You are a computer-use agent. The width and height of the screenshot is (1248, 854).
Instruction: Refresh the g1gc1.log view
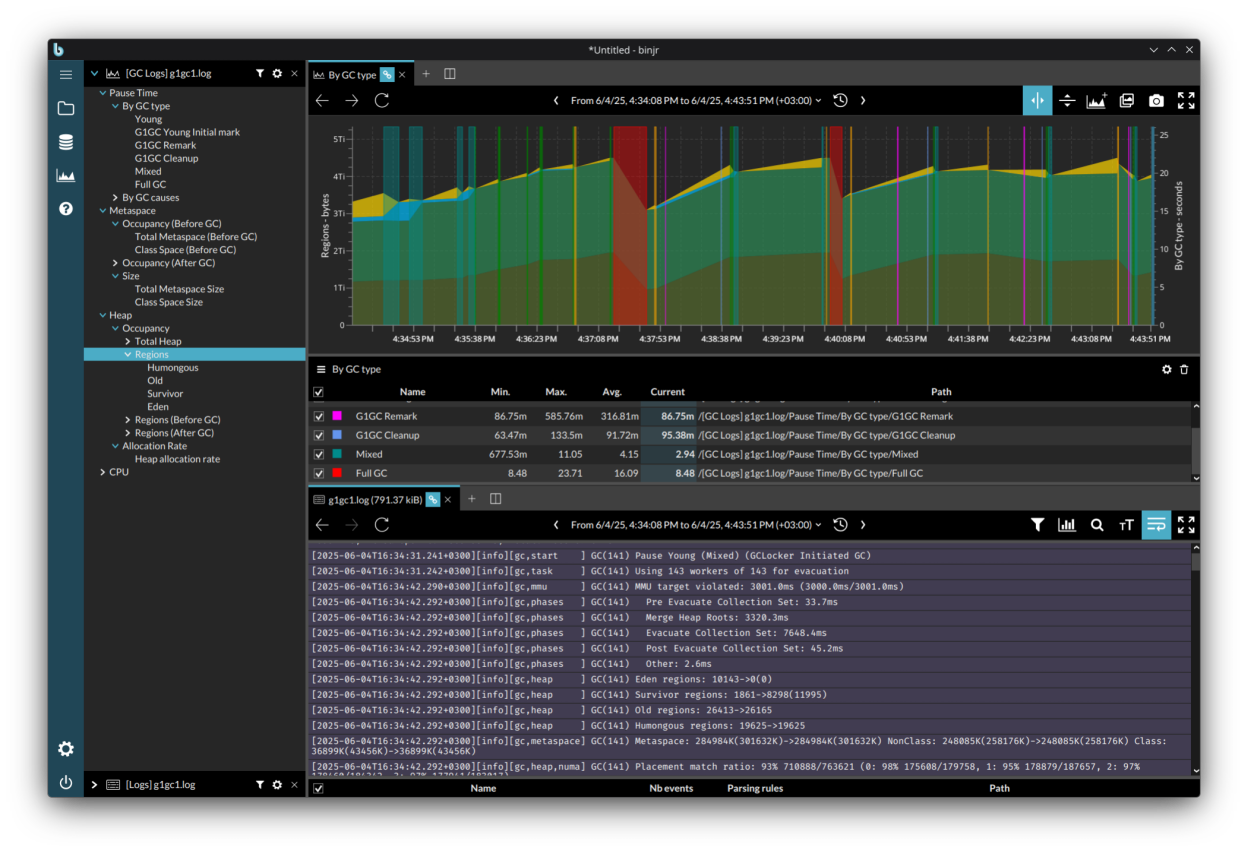pos(382,524)
